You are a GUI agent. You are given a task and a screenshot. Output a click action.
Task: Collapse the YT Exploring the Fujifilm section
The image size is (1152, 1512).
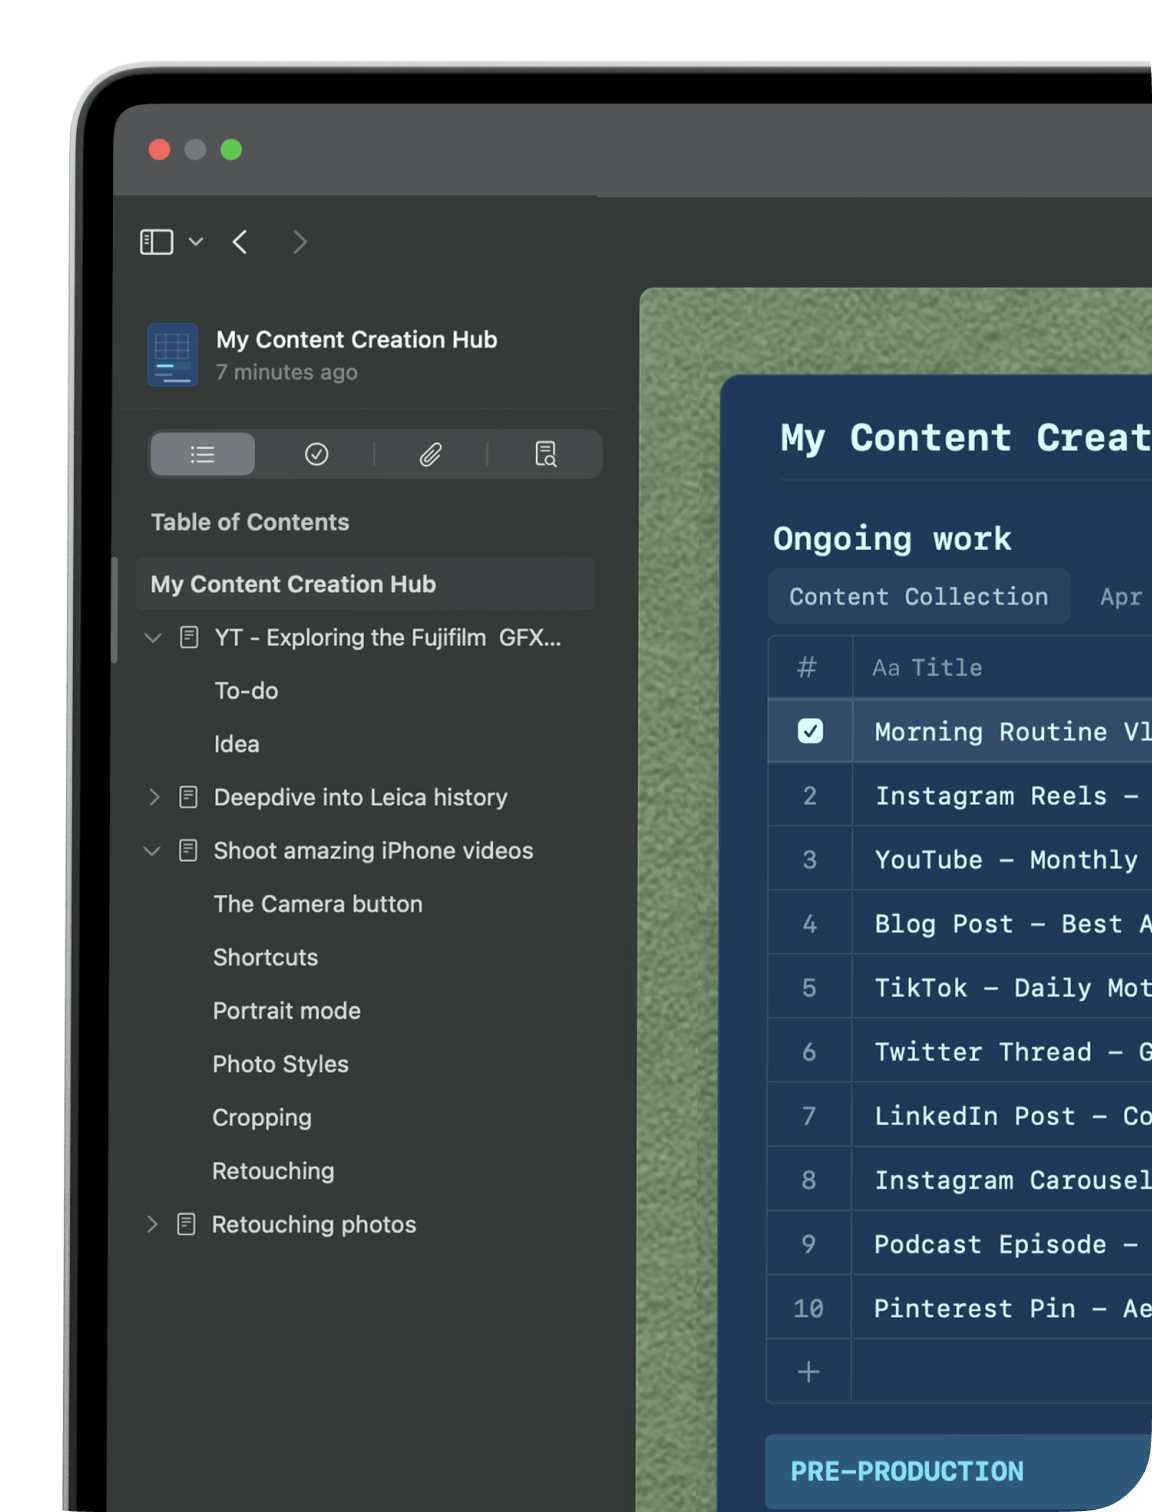pyautogui.click(x=153, y=638)
